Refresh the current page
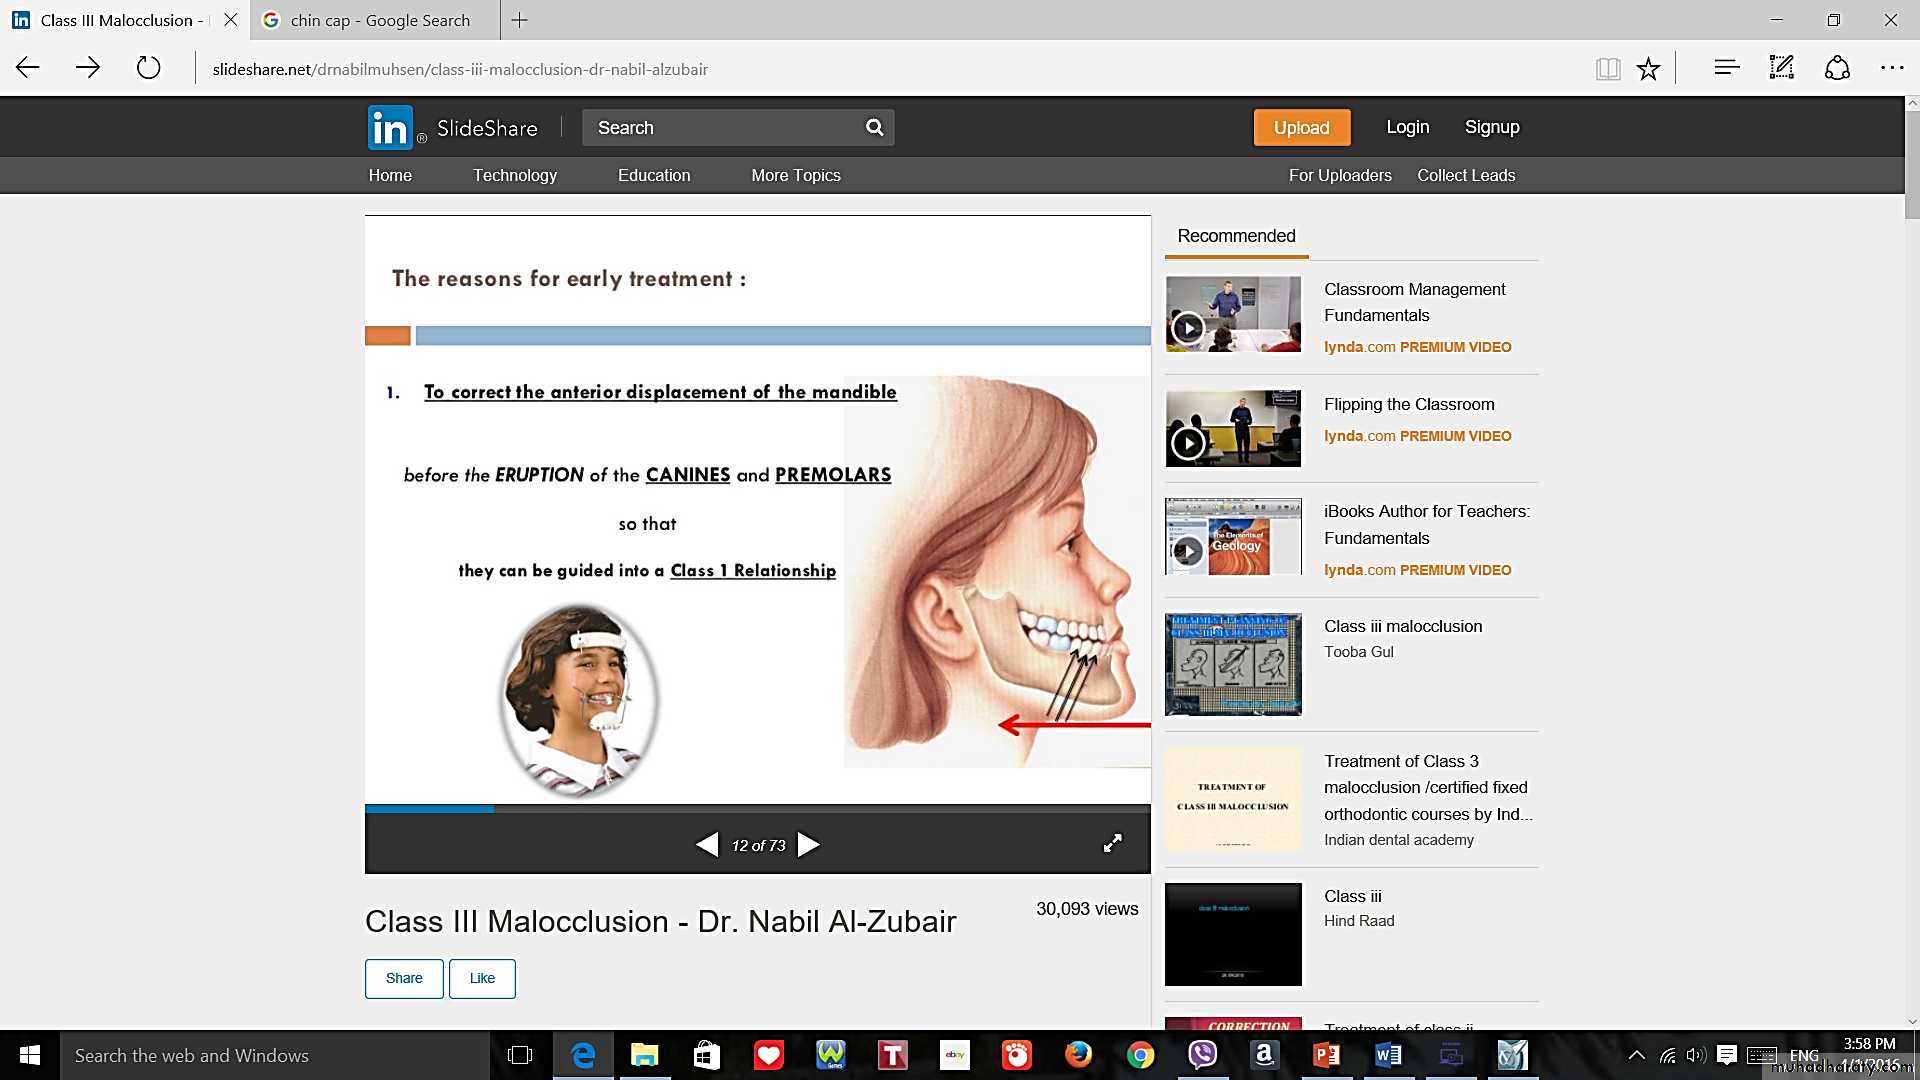 [x=148, y=68]
